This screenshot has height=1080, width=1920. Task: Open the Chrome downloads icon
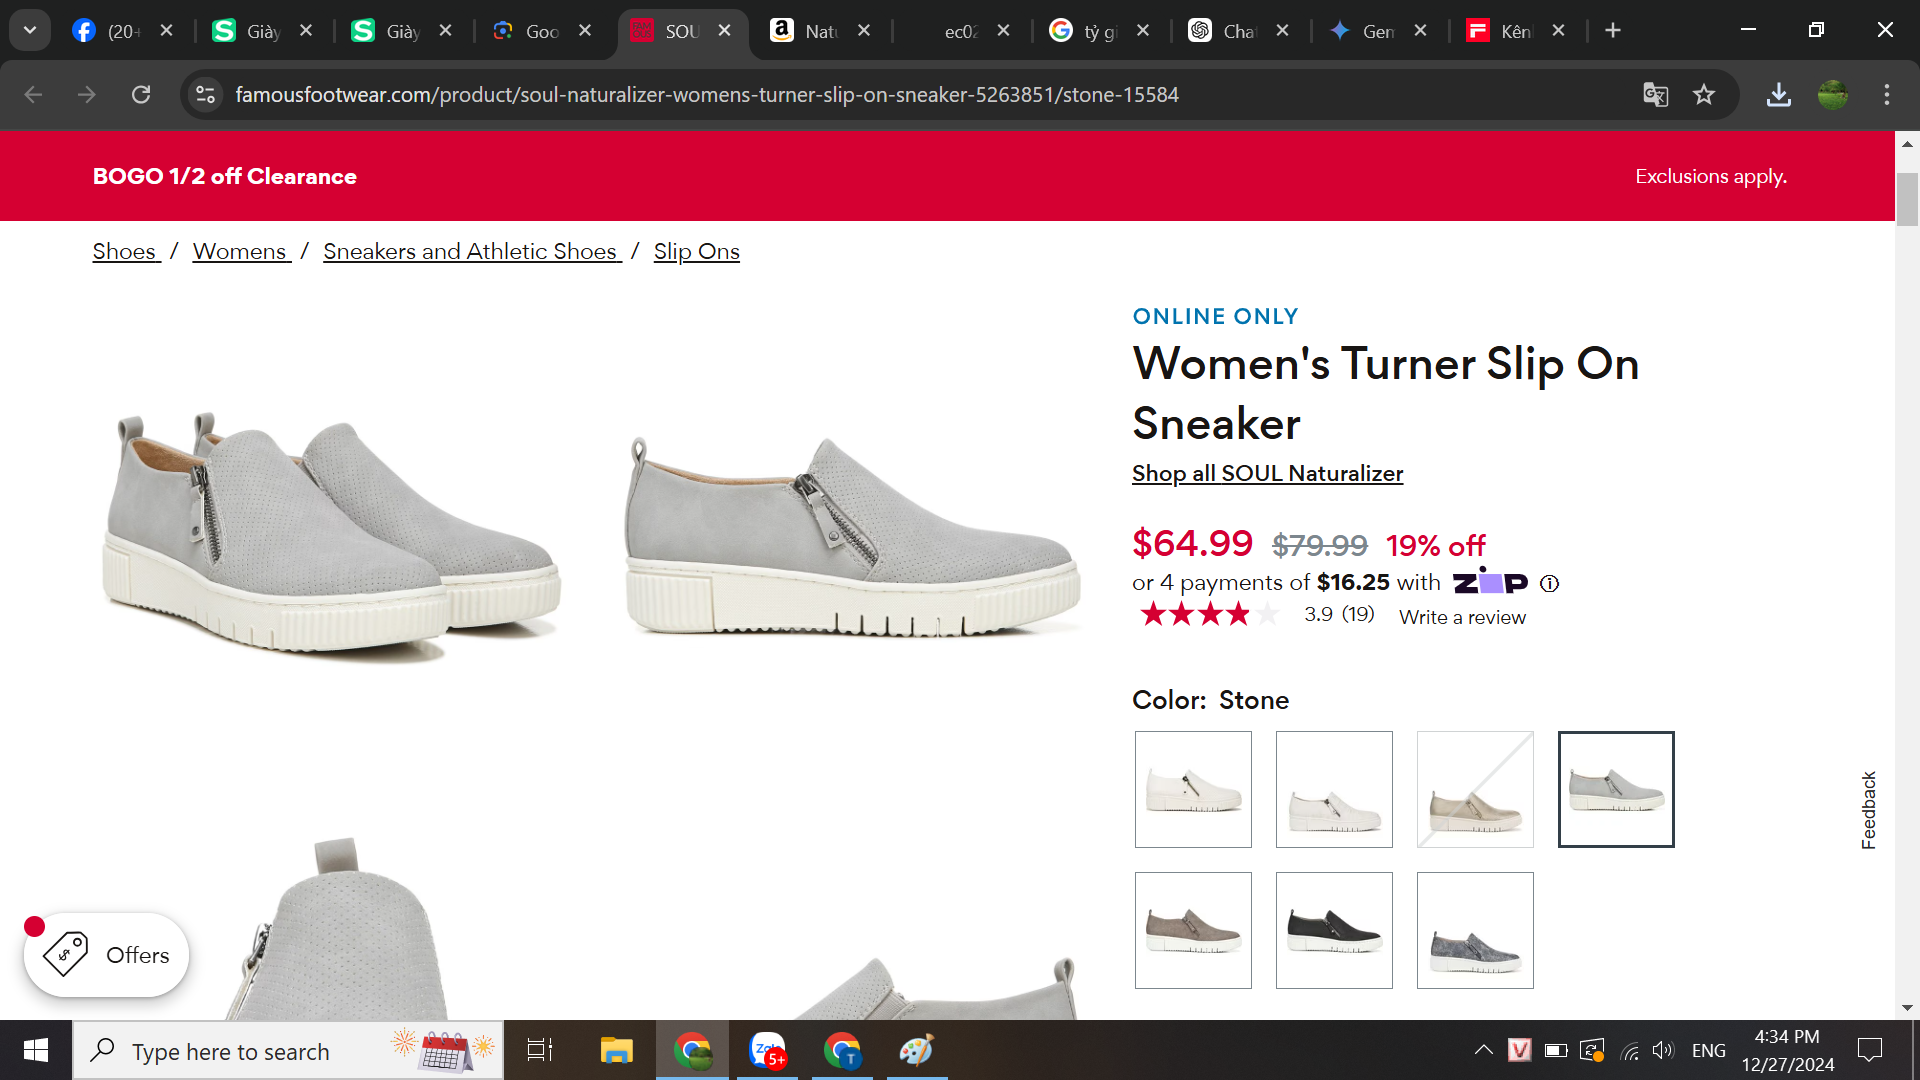[x=1778, y=95]
